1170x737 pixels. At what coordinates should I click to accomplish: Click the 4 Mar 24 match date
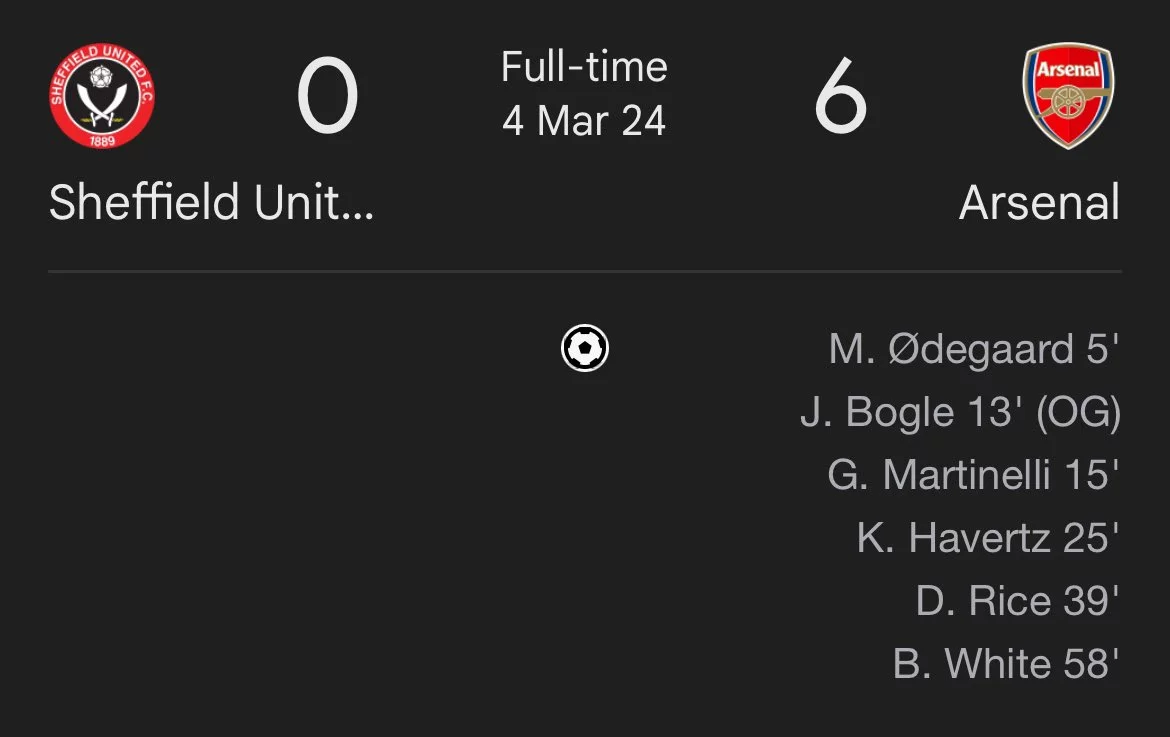[584, 121]
